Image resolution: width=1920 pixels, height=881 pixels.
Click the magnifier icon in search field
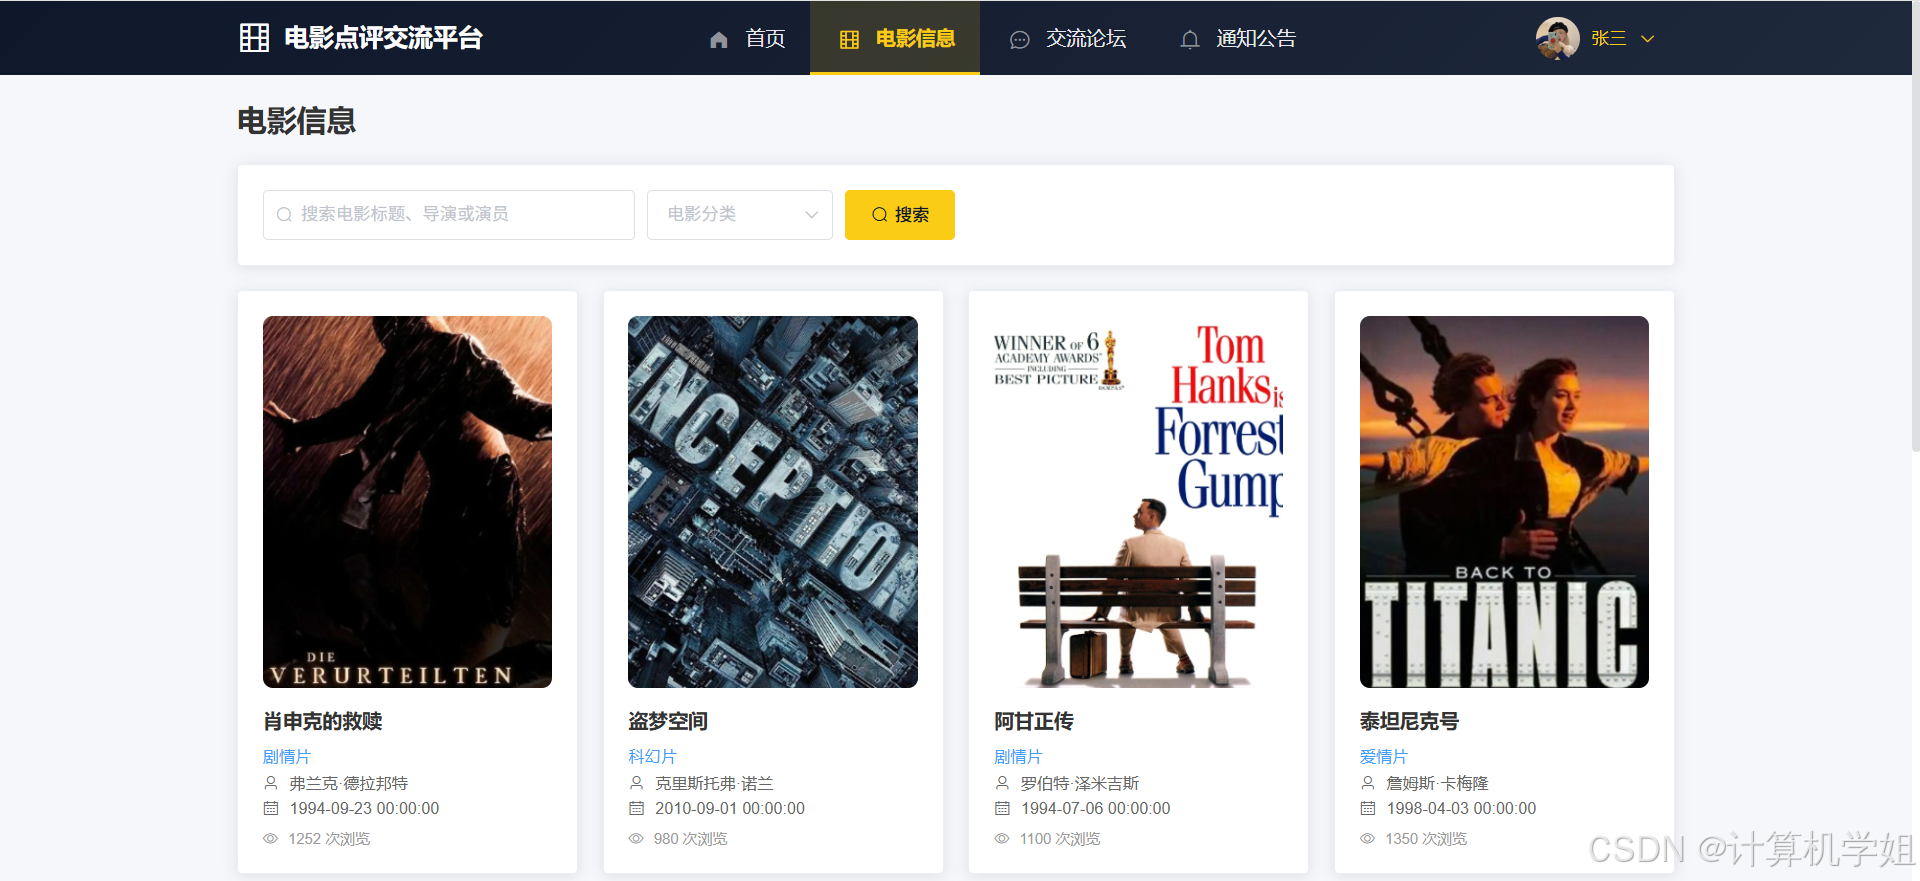pos(284,215)
